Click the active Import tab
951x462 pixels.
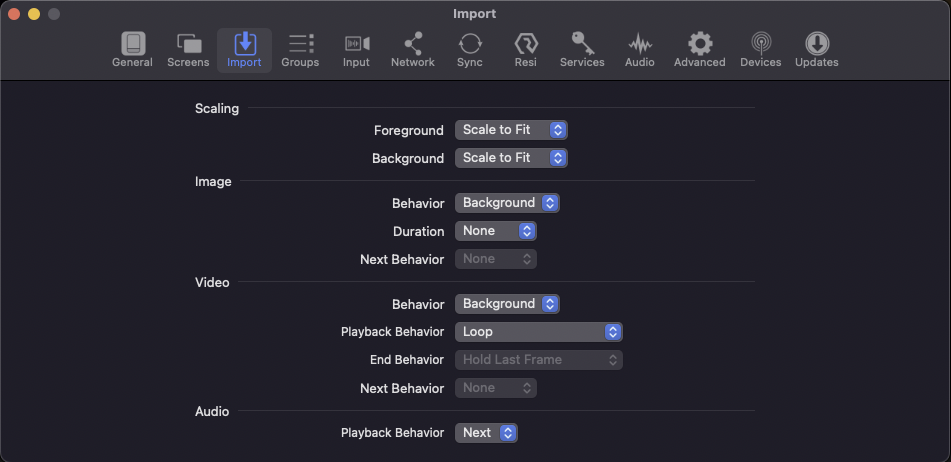(x=244, y=50)
